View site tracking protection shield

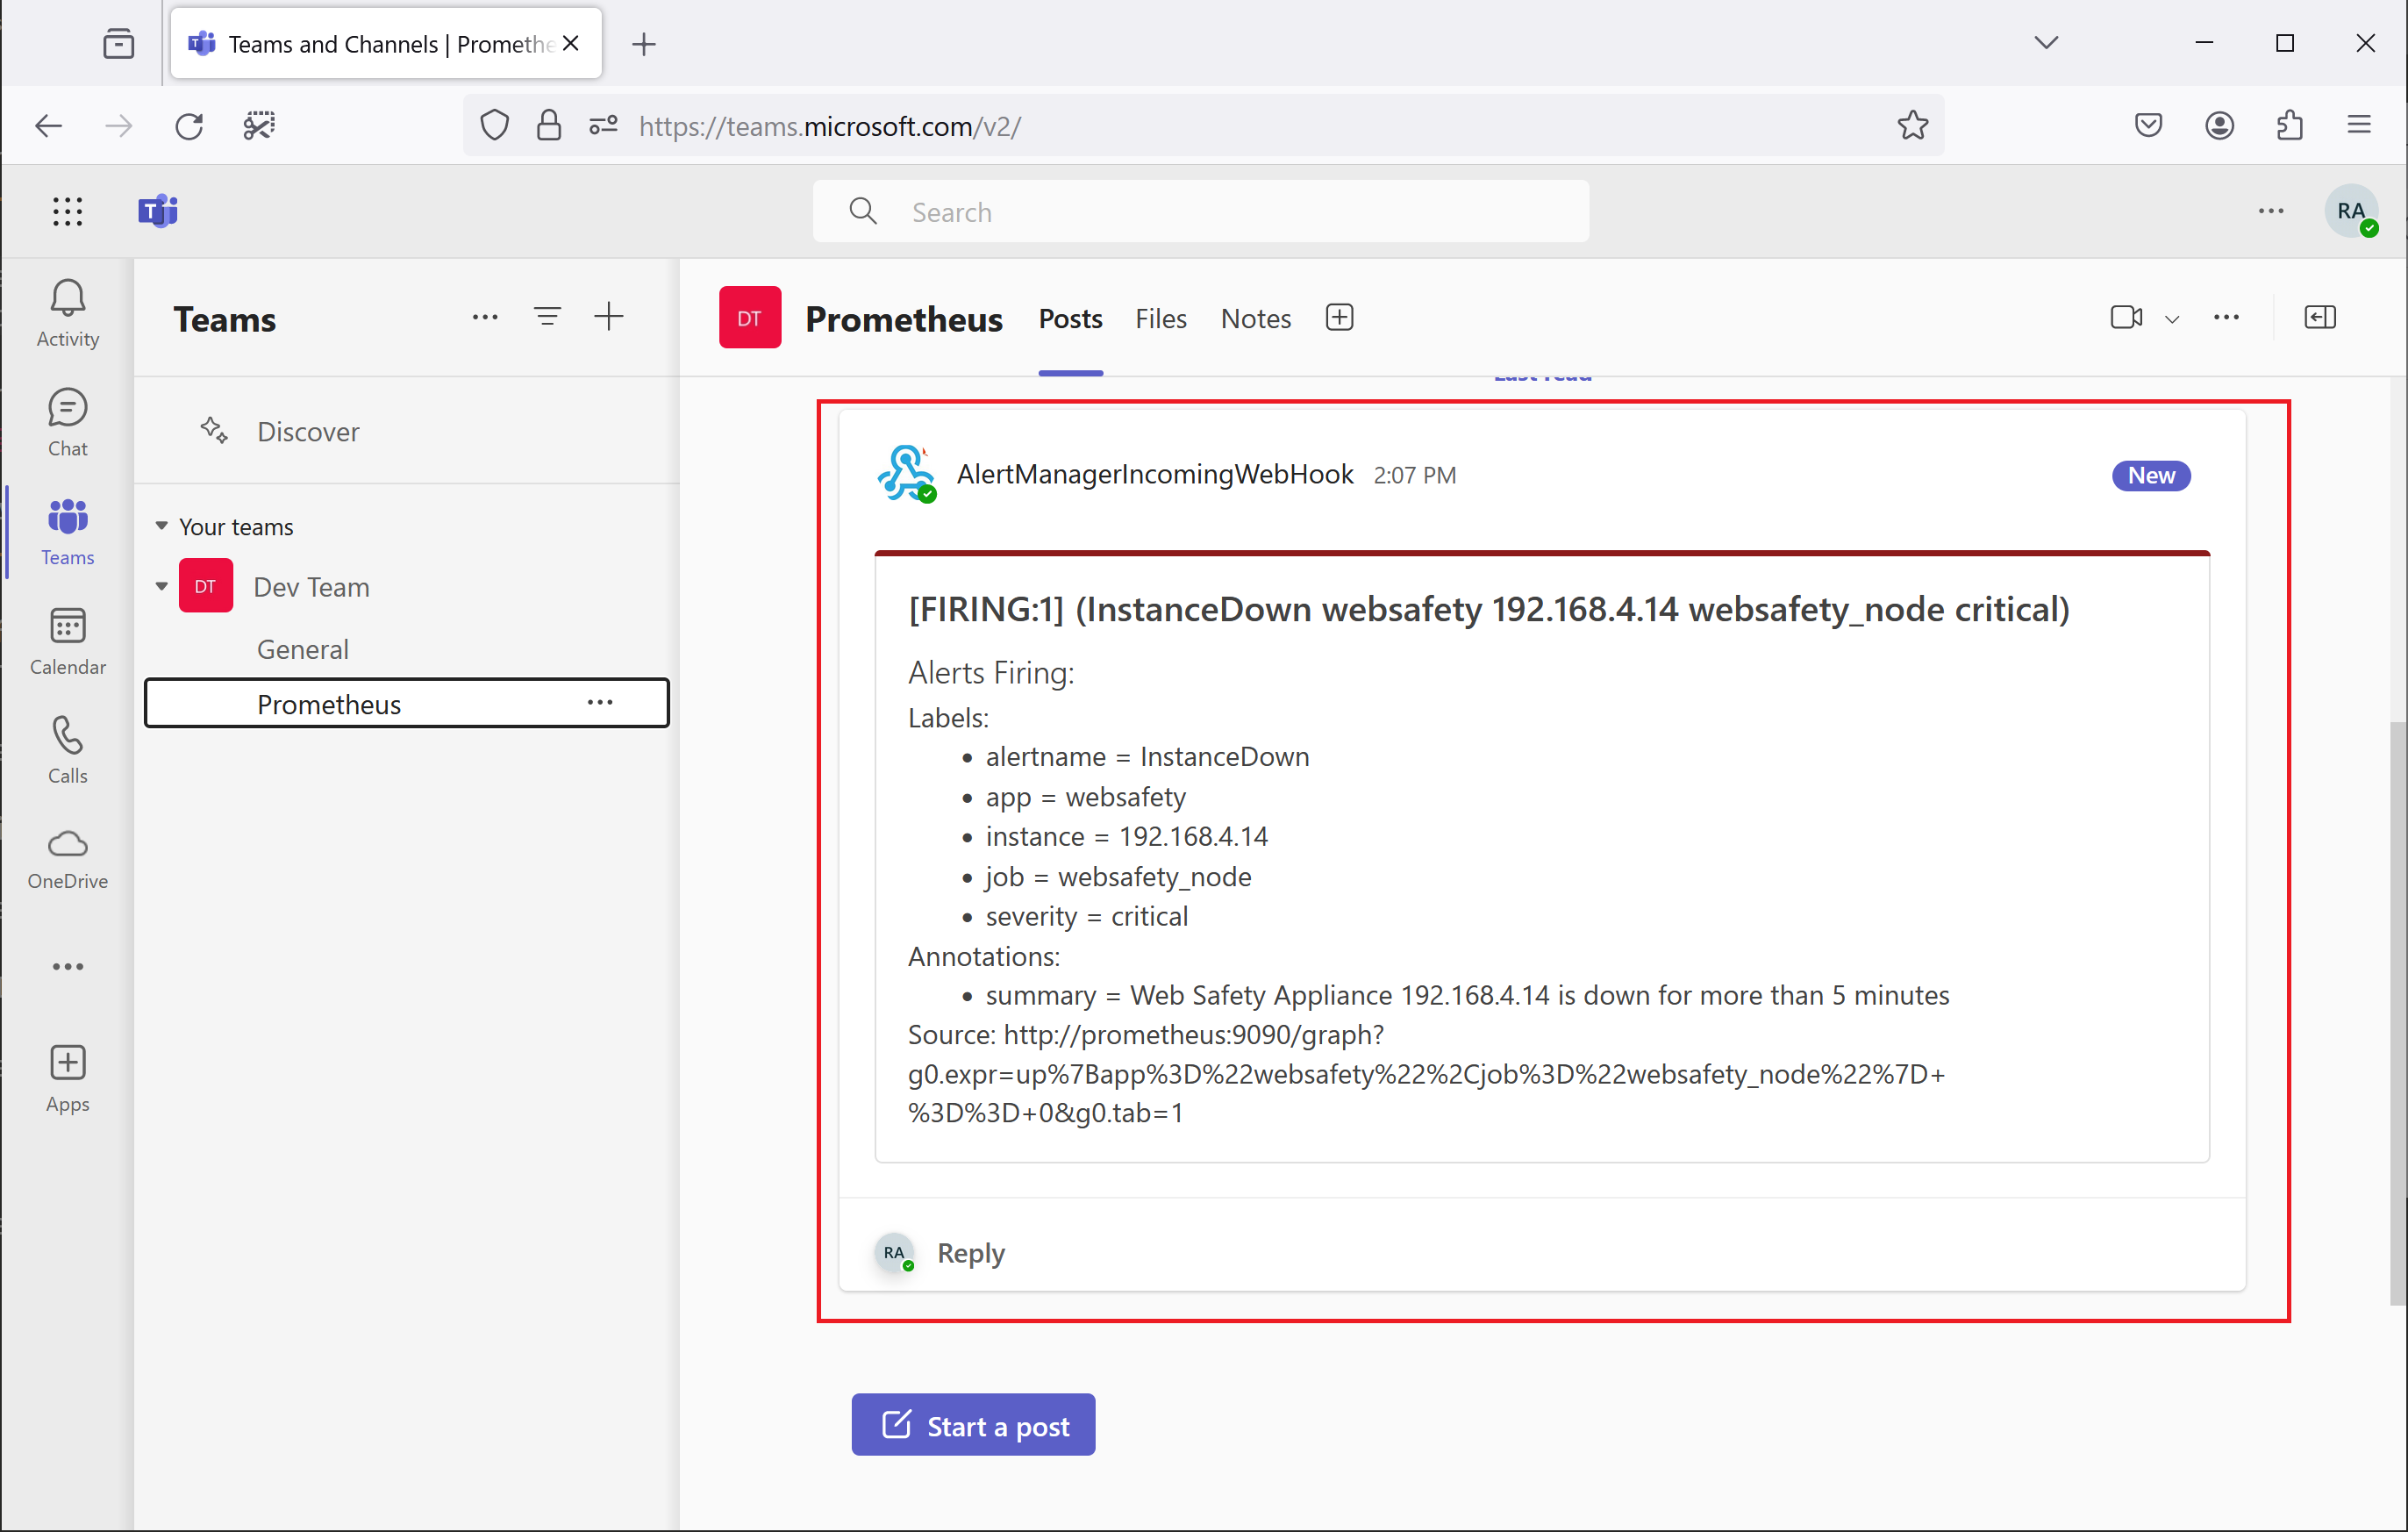coord(494,126)
